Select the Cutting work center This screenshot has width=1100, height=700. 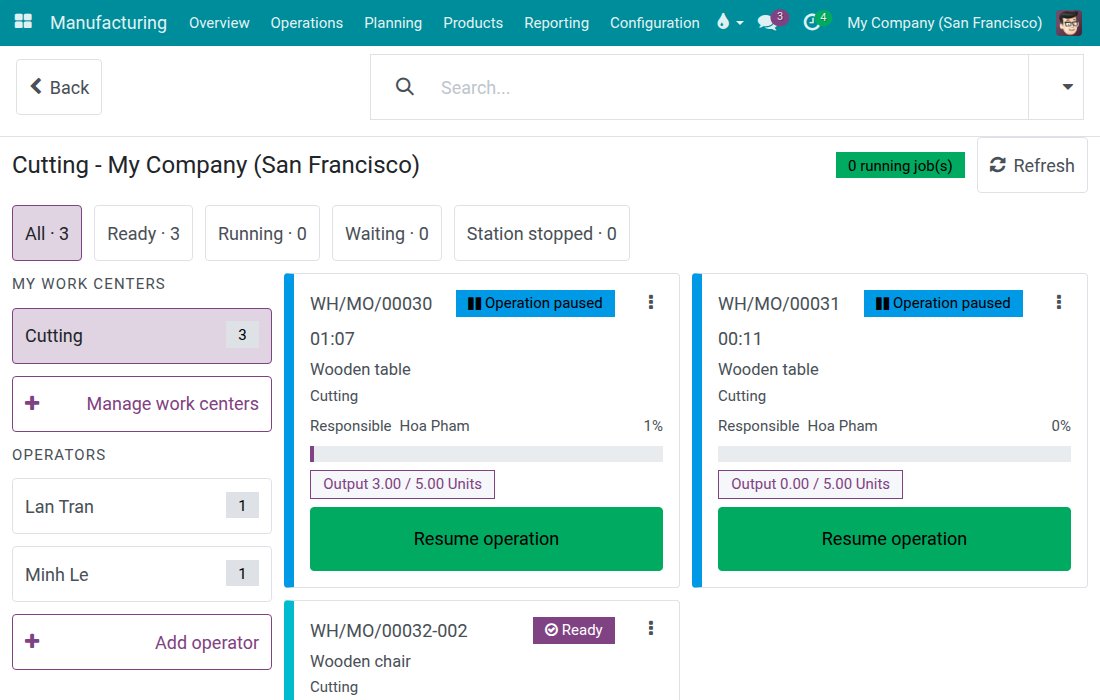[x=142, y=336]
